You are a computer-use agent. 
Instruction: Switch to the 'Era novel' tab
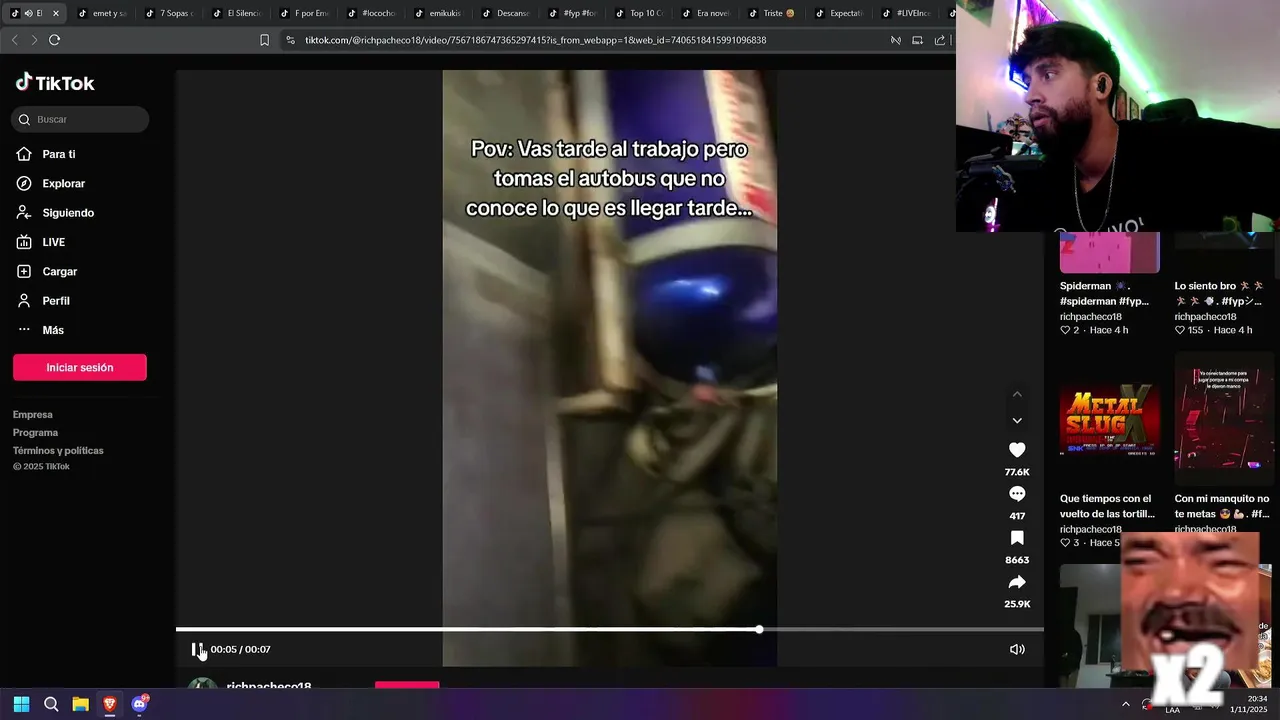[x=708, y=13]
